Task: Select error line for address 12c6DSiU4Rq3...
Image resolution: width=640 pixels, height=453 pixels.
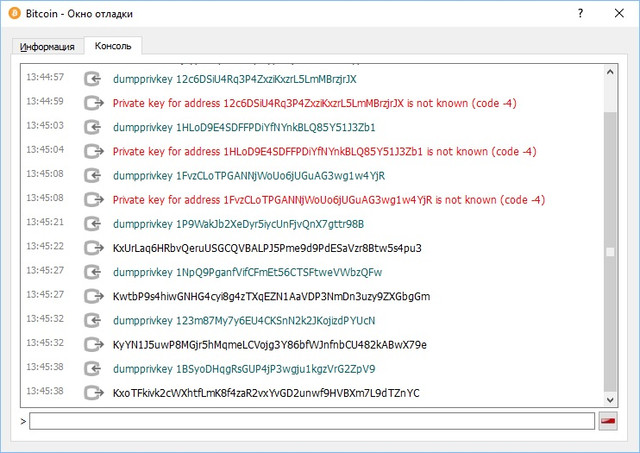Action: point(315,103)
